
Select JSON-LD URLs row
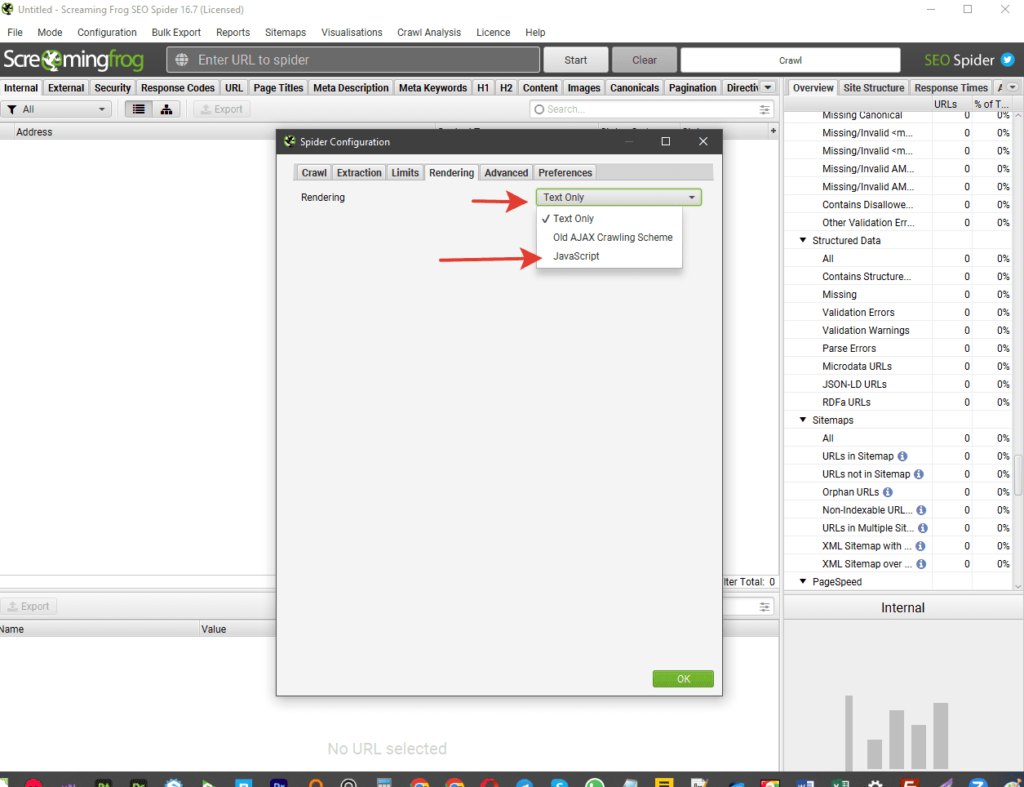898,384
